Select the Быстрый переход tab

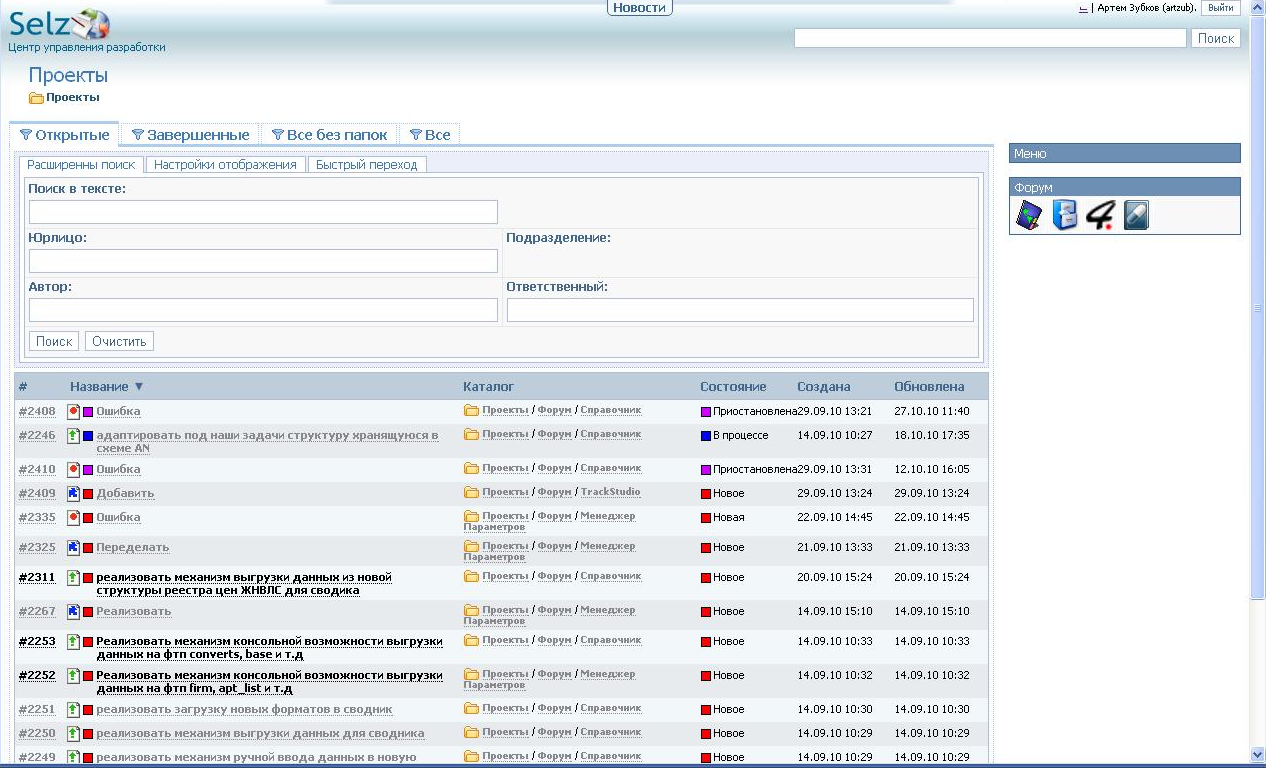[366, 165]
